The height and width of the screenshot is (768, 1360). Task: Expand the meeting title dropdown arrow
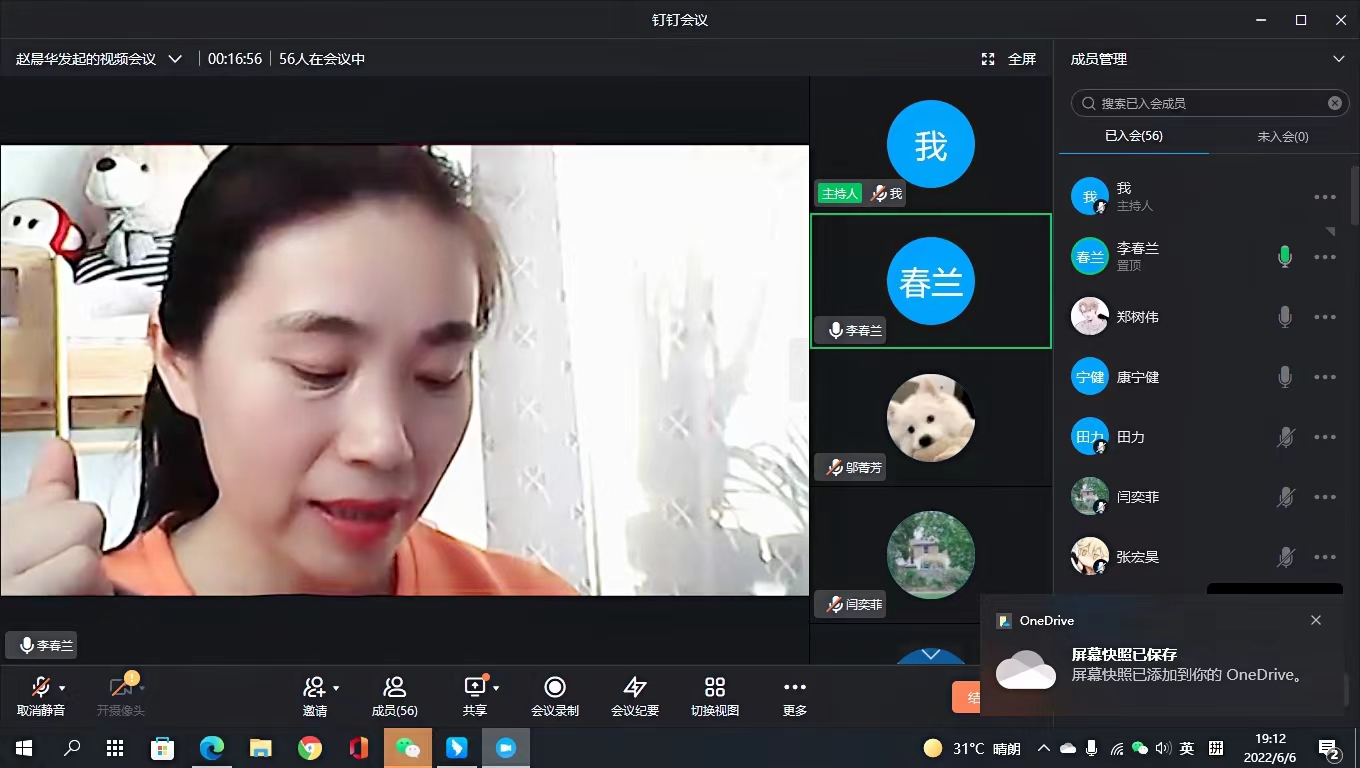click(x=175, y=59)
